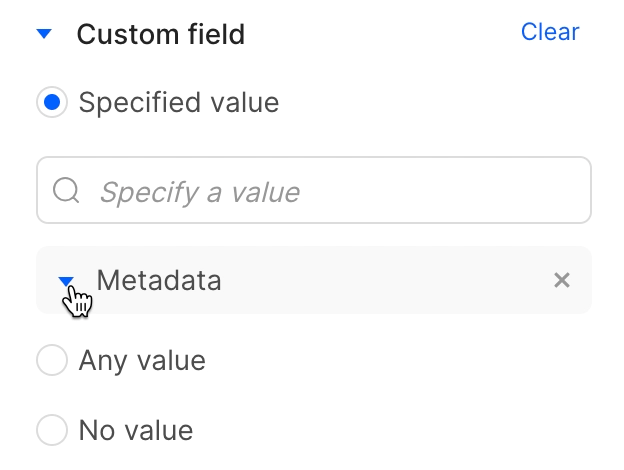Click the Custom field section heading

[160, 34]
